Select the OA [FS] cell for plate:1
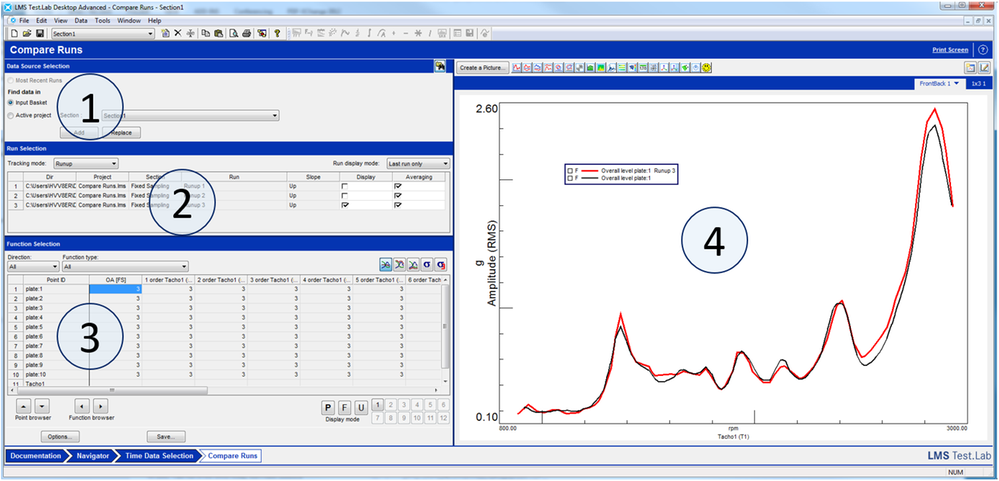 (115, 289)
